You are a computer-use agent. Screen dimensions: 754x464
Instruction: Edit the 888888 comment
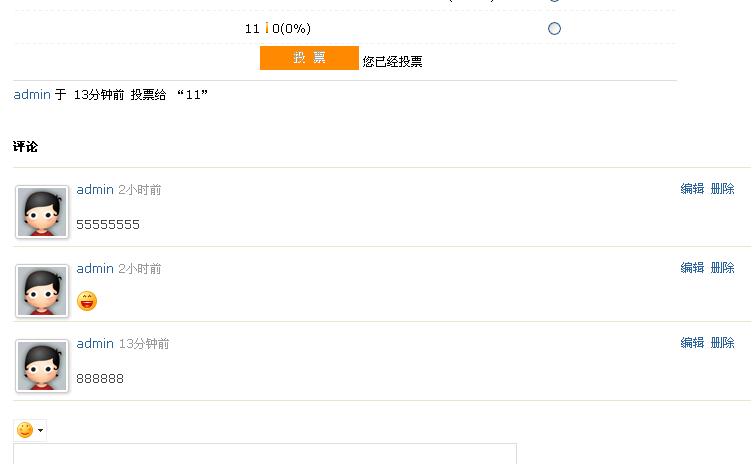[x=692, y=342]
